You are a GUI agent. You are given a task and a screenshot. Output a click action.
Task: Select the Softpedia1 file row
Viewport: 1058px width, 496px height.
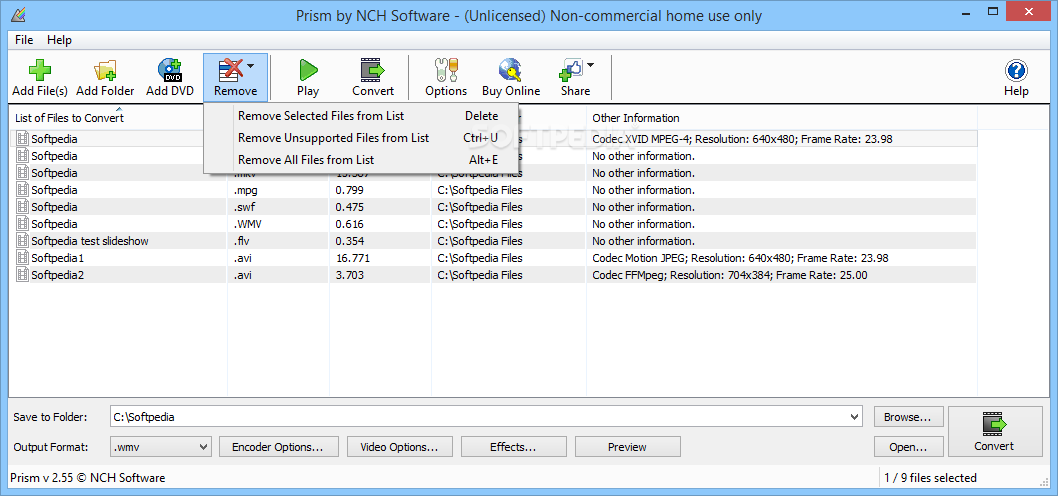coord(493,258)
